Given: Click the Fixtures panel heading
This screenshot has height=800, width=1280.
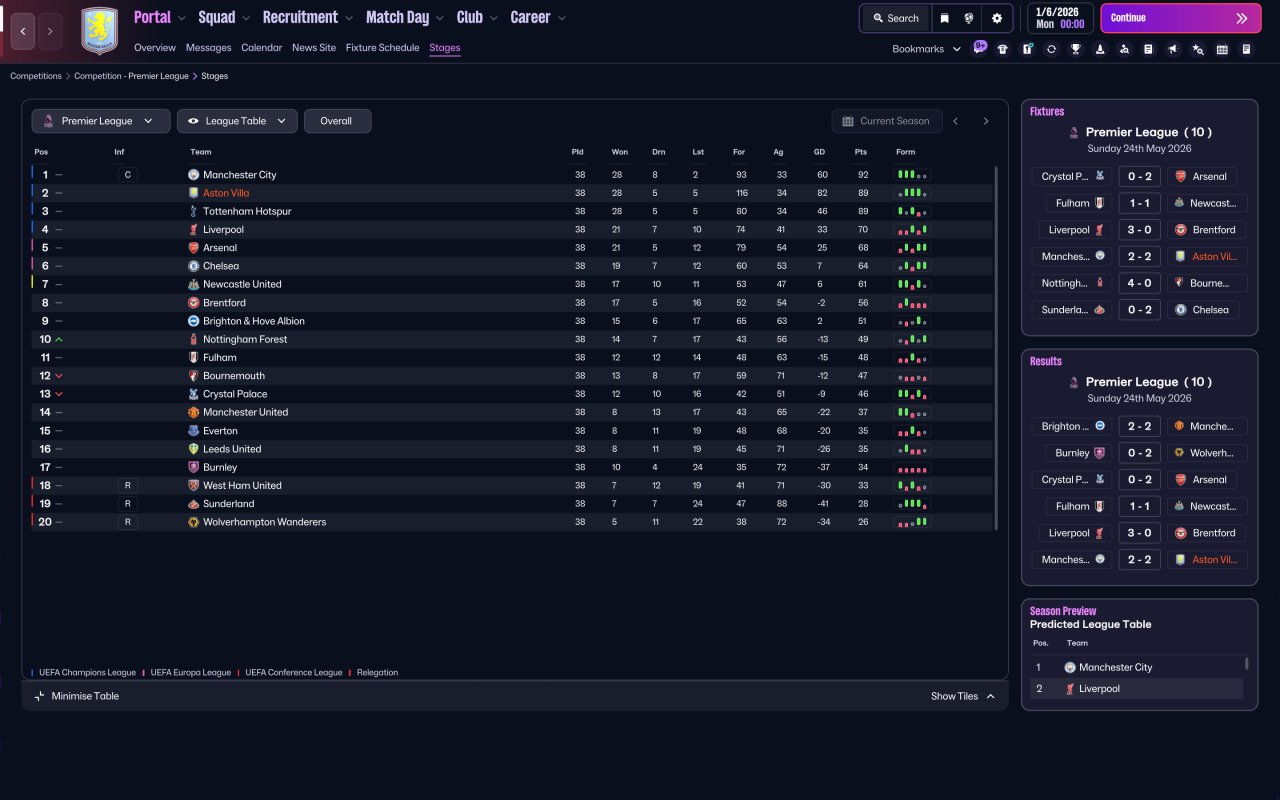Looking at the screenshot, I should click(1047, 111).
